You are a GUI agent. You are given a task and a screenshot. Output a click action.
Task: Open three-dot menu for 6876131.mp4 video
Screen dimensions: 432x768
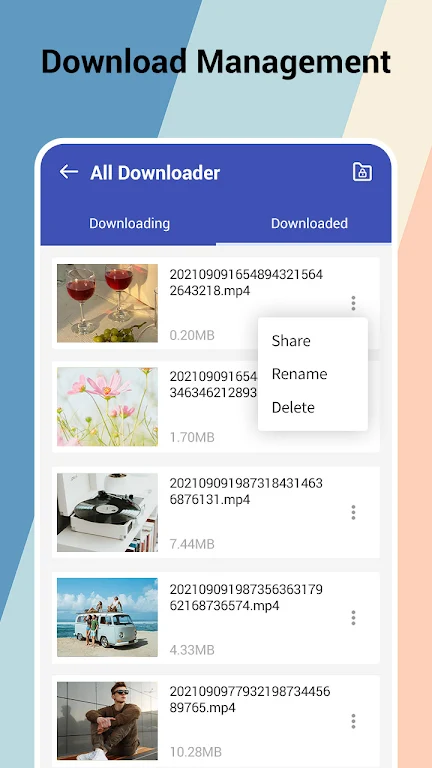click(x=353, y=512)
